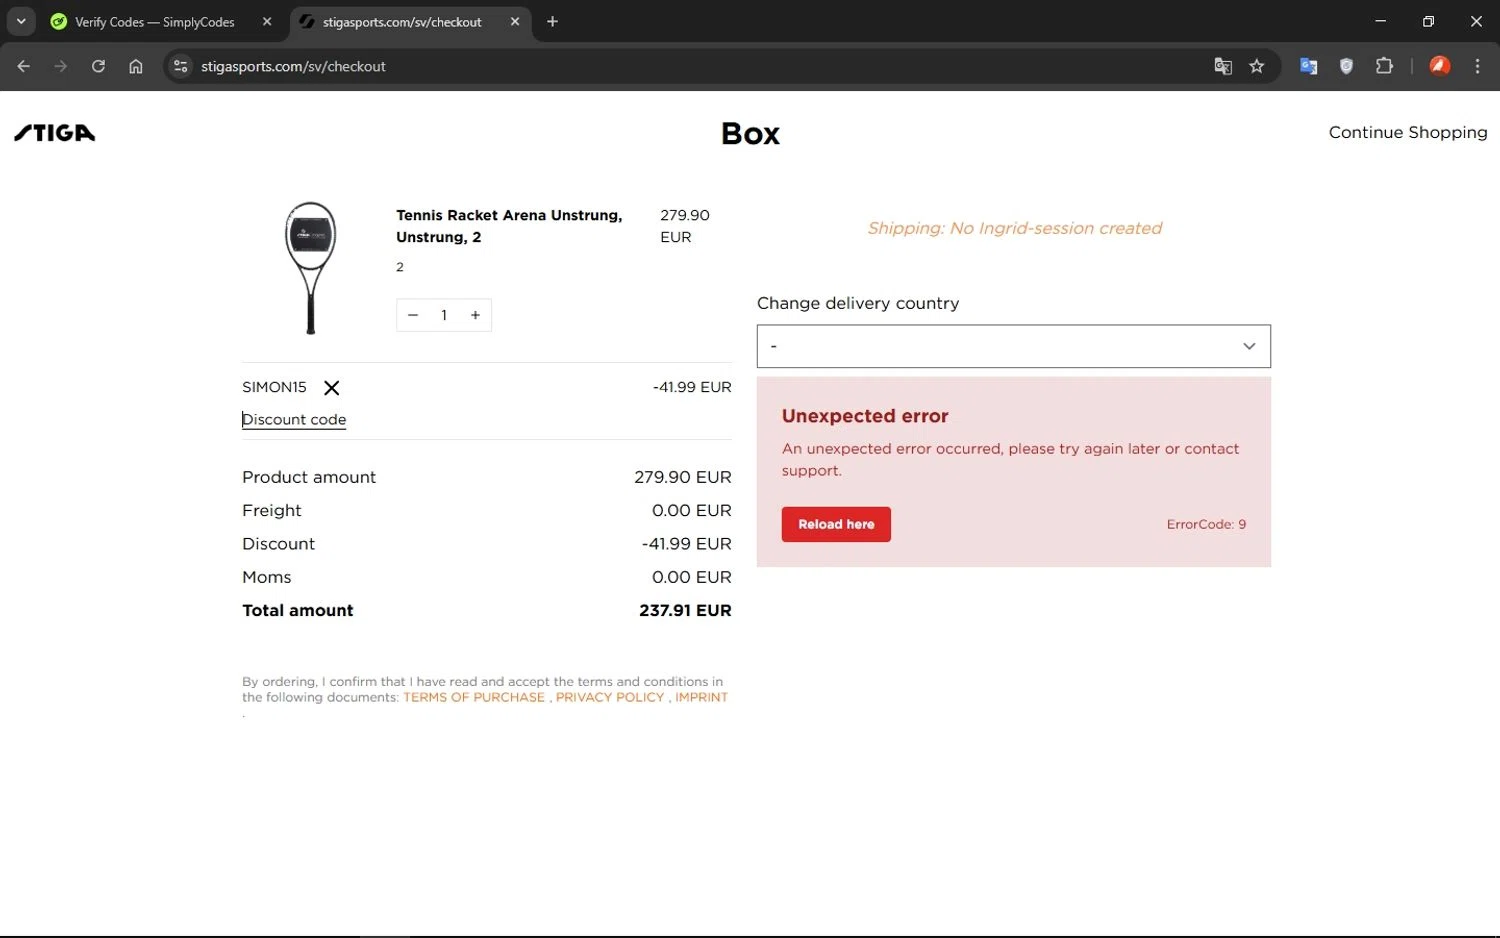Screen dimensions: 1500x938
Task: Click the 237.91 EUR total amount
Action: (x=685, y=610)
